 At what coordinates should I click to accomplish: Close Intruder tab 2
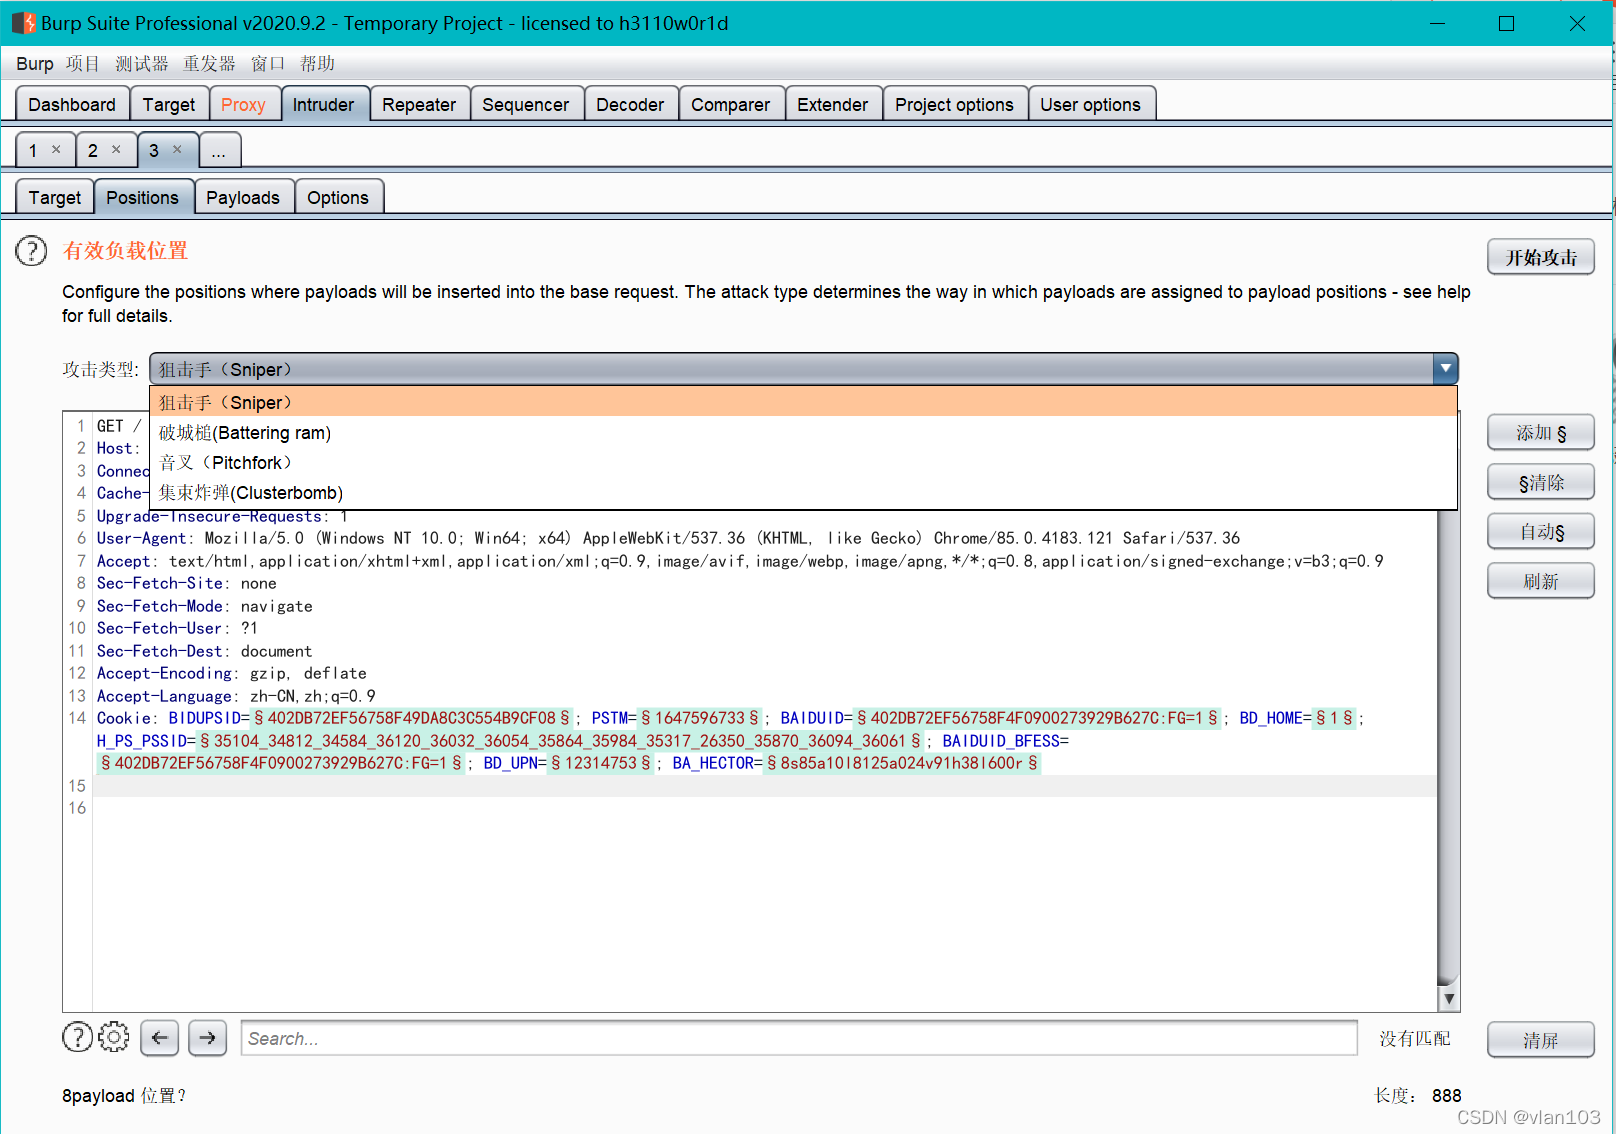116,150
